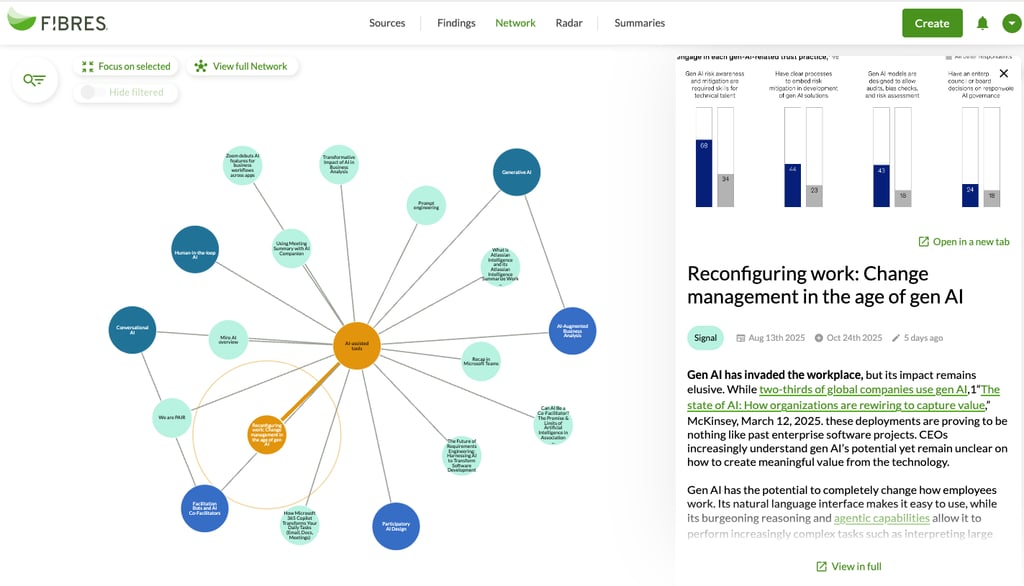Click Focus on selected button

[126, 67]
